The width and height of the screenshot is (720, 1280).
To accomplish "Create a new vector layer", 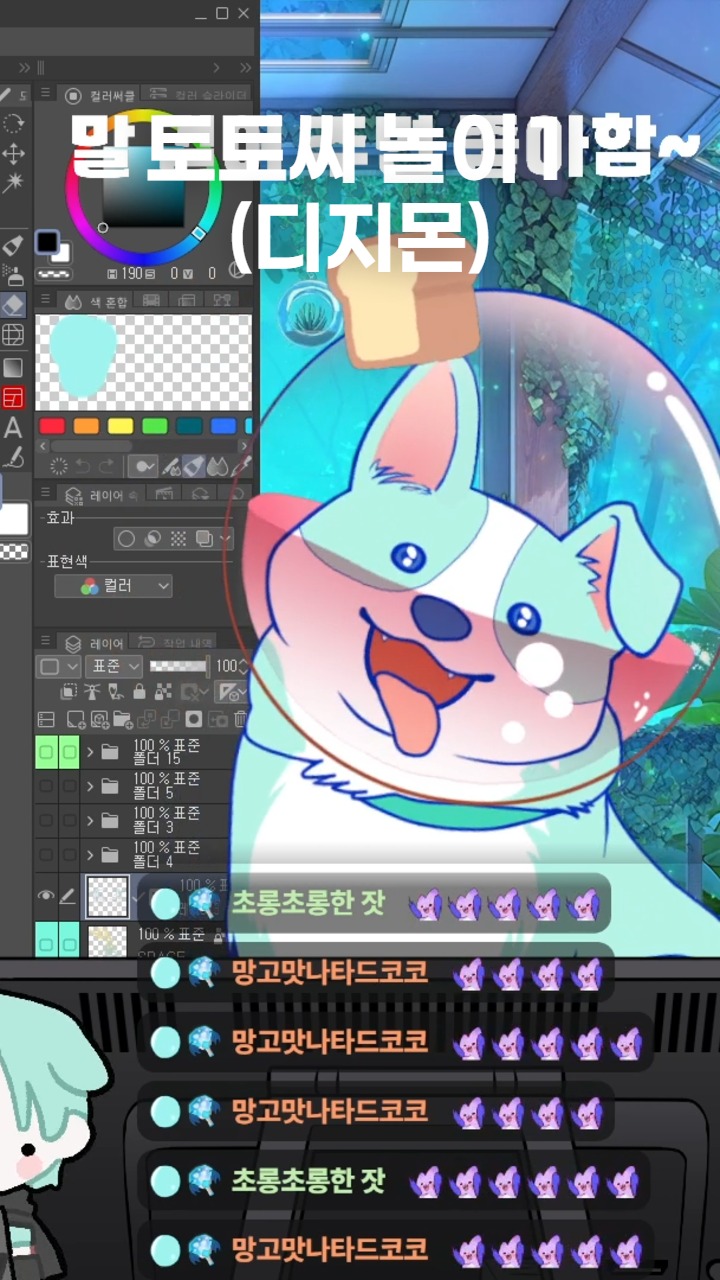I will click(x=100, y=719).
